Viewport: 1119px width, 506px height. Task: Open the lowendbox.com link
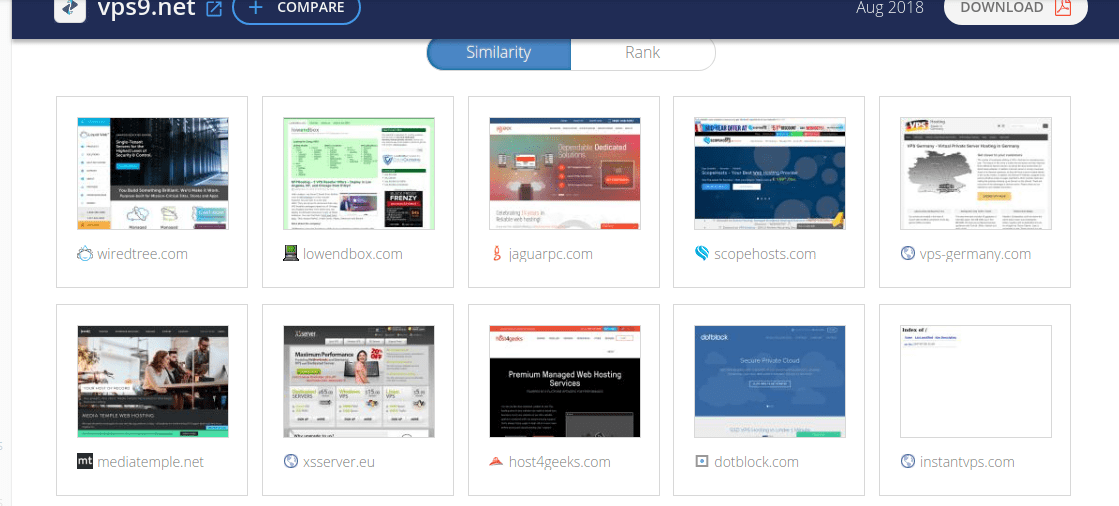tap(353, 254)
